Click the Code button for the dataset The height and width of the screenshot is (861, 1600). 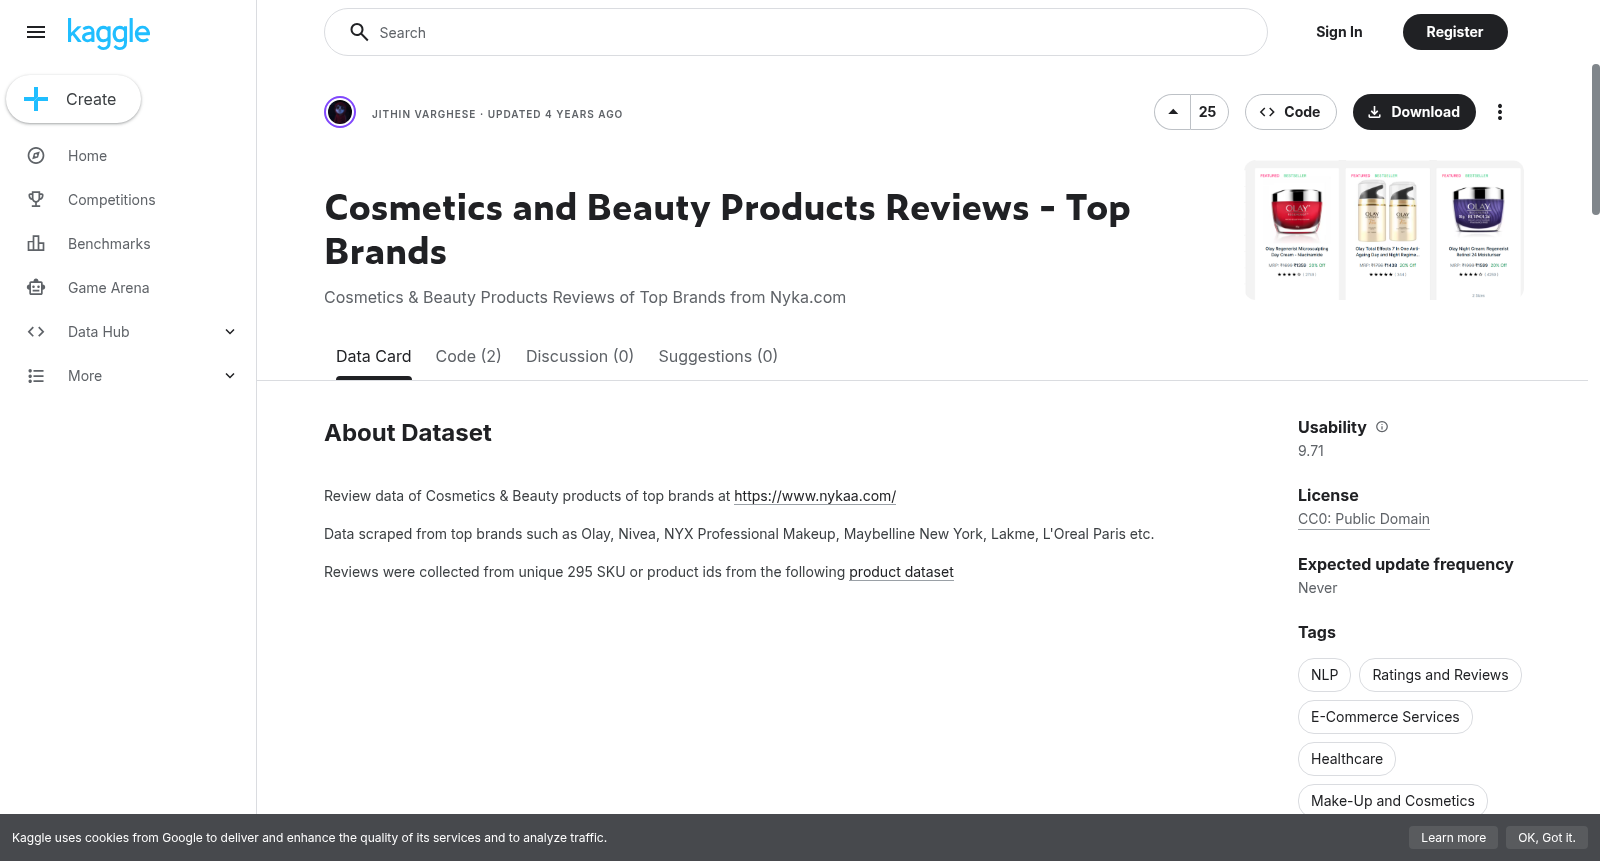tap(1290, 112)
